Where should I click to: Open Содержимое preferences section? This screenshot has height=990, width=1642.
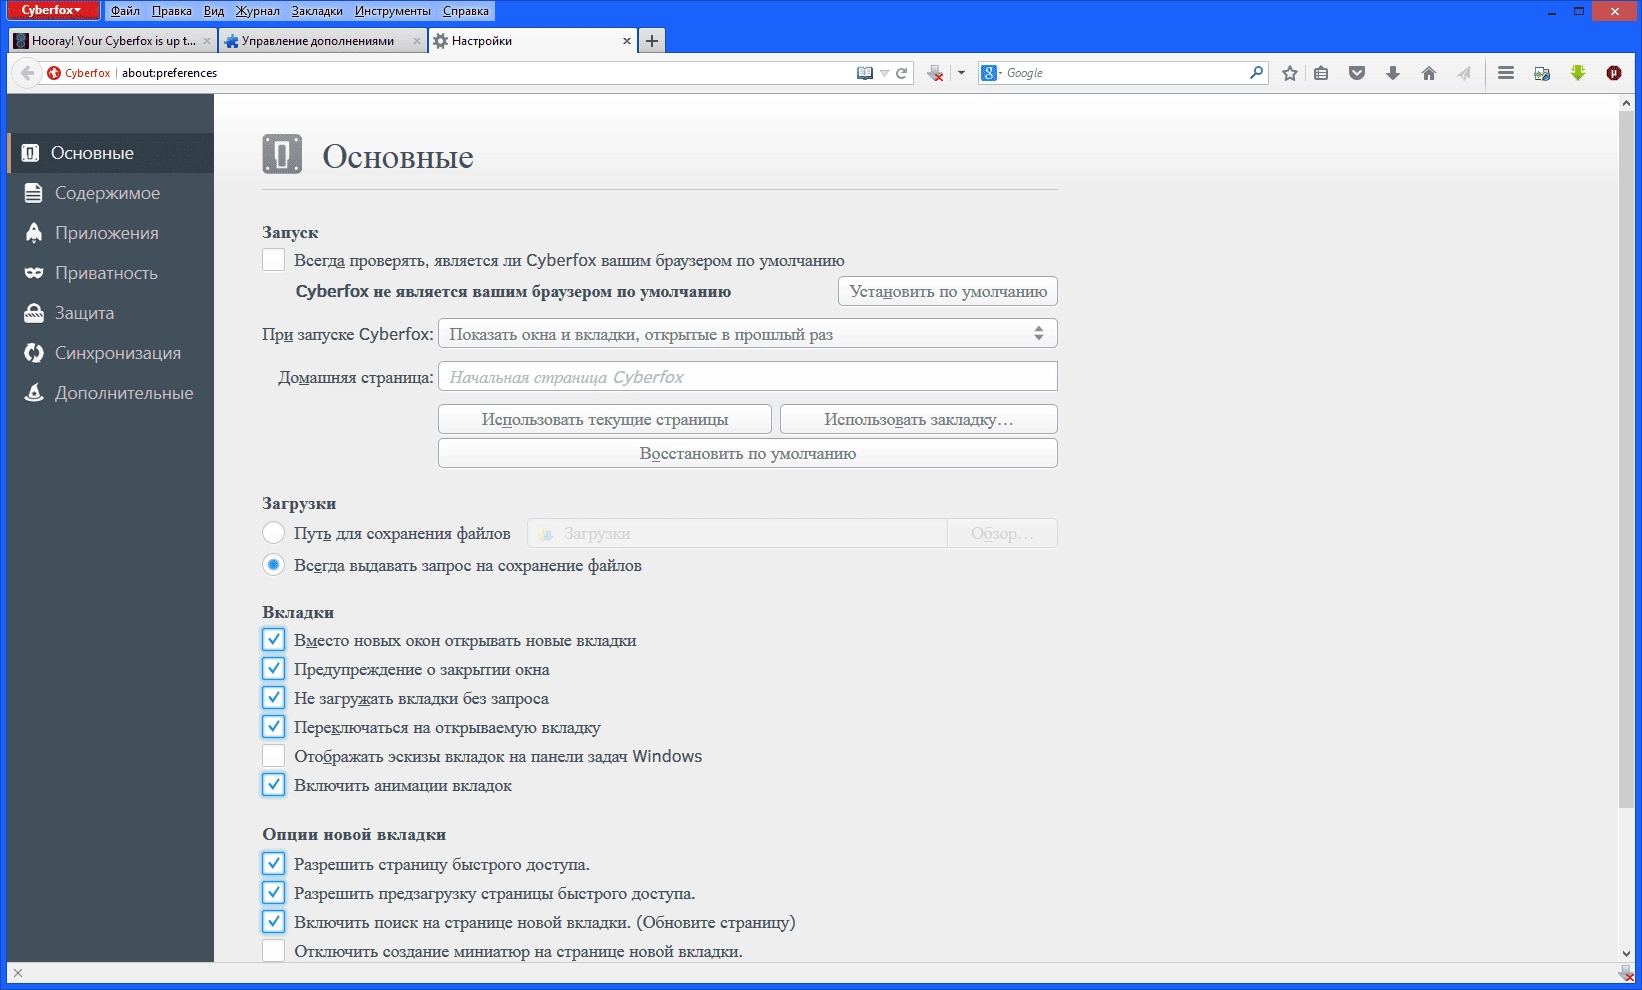tap(111, 193)
